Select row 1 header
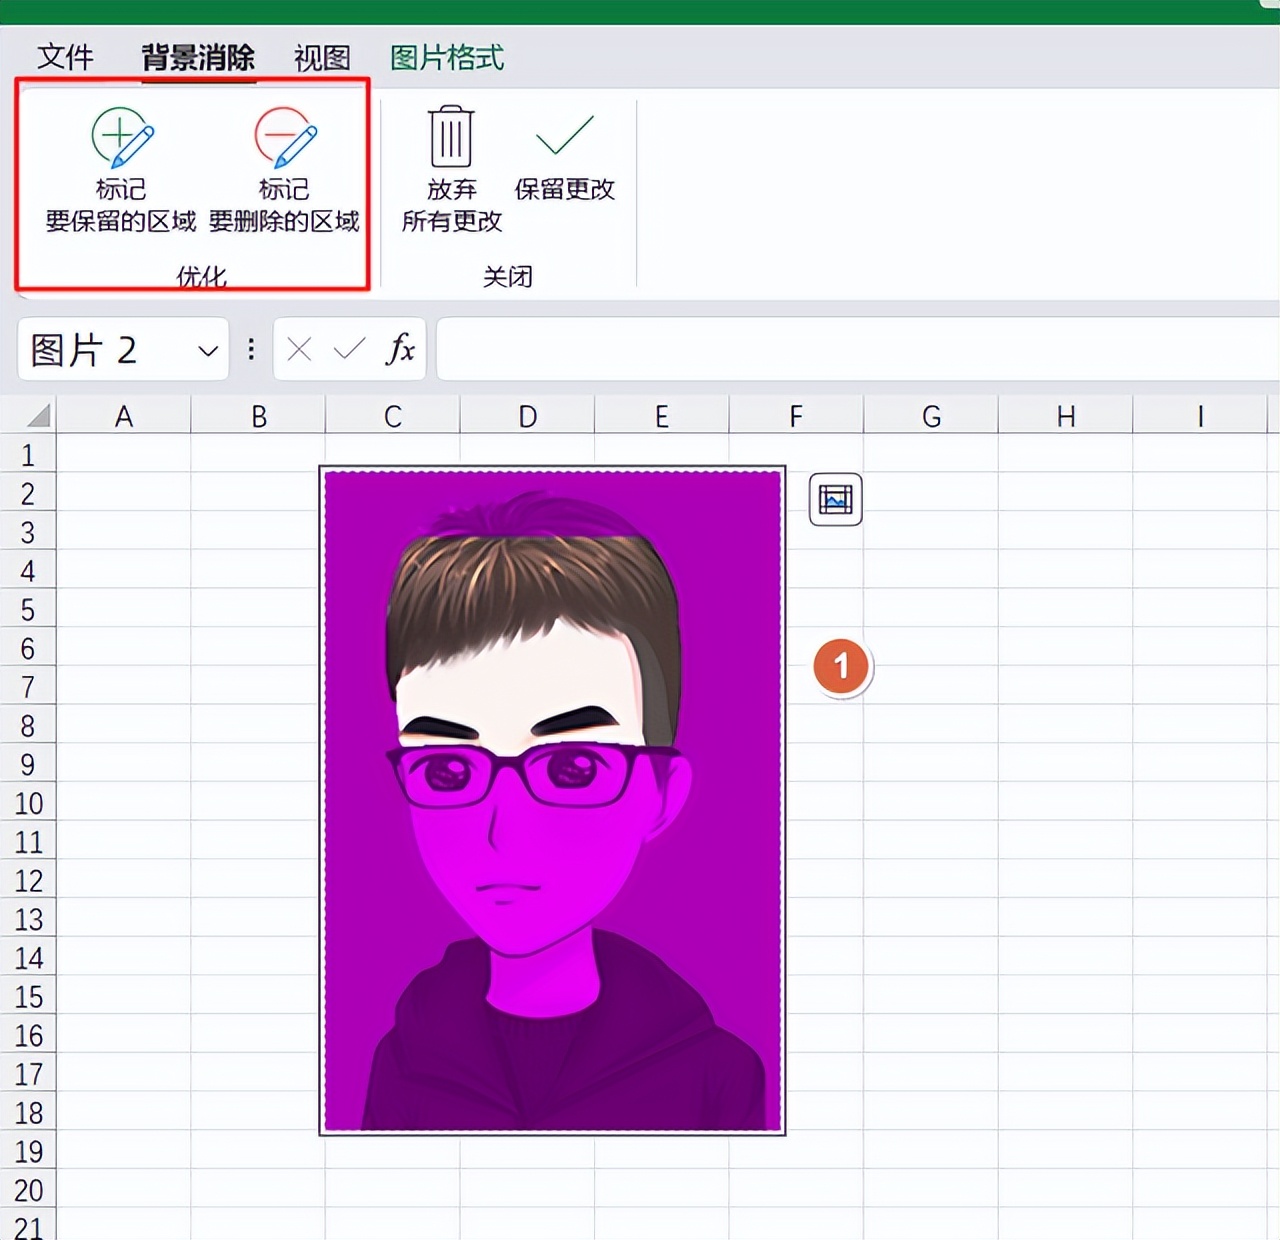This screenshot has width=1280, height=1240. [x=28, y=455]
